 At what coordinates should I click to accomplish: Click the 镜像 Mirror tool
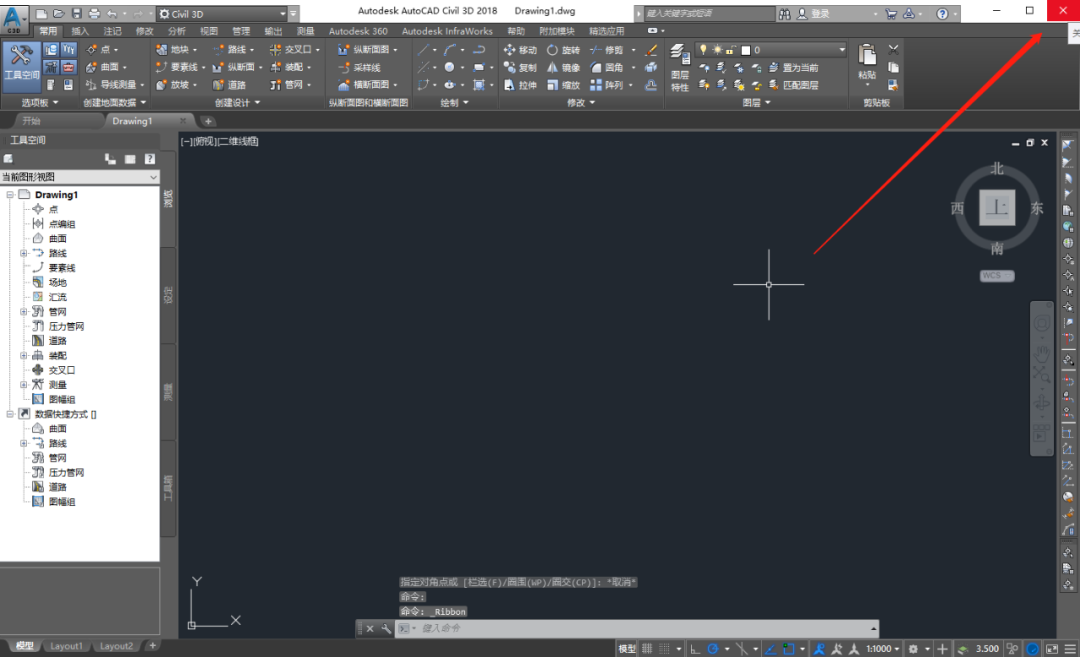[x=563, y=67]
